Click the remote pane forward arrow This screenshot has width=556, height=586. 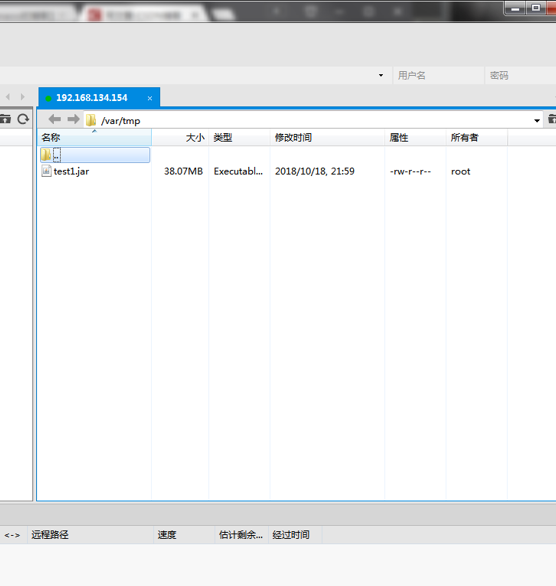point(73,119)
